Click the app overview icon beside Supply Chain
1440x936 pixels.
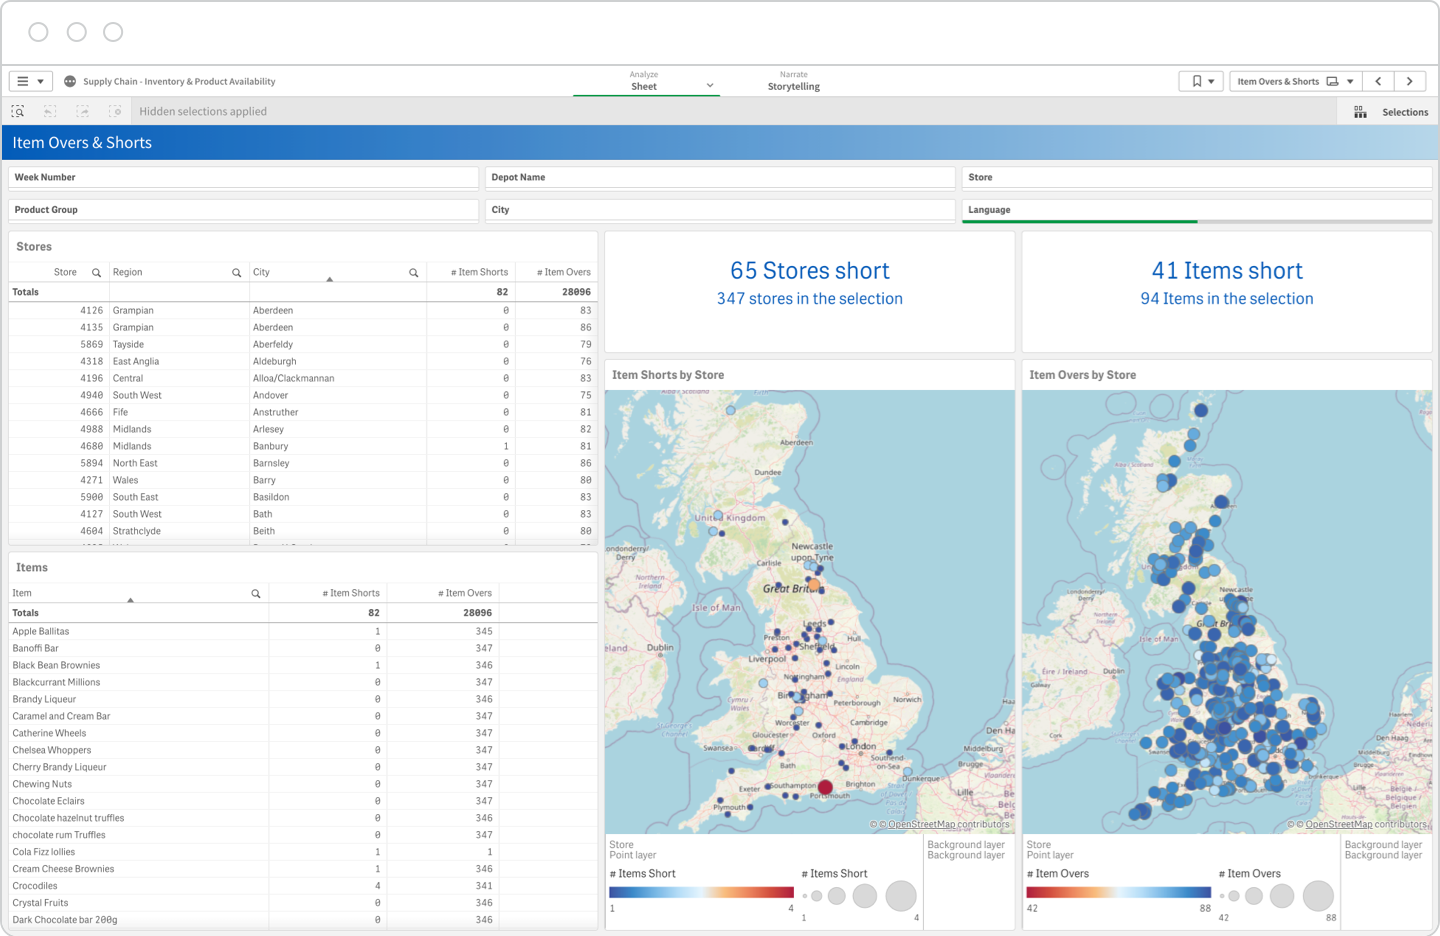click(x=70, y=81)
